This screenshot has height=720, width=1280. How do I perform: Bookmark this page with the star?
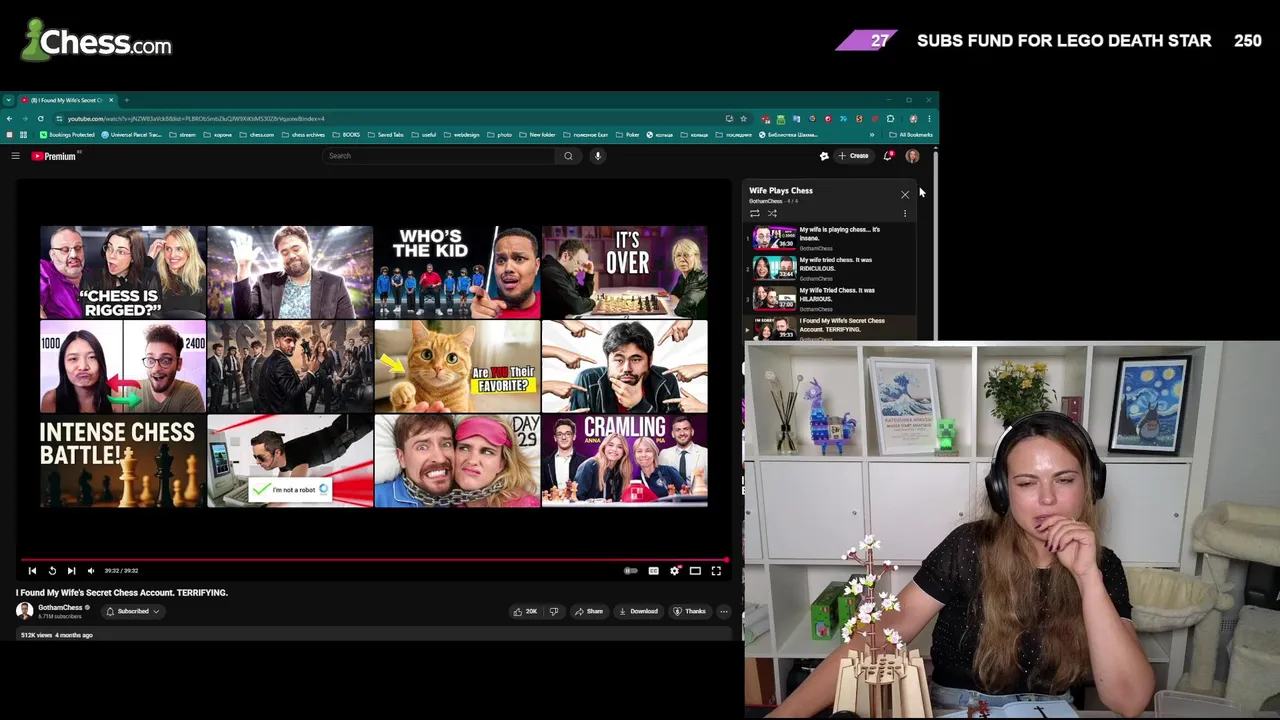point(743,119)
